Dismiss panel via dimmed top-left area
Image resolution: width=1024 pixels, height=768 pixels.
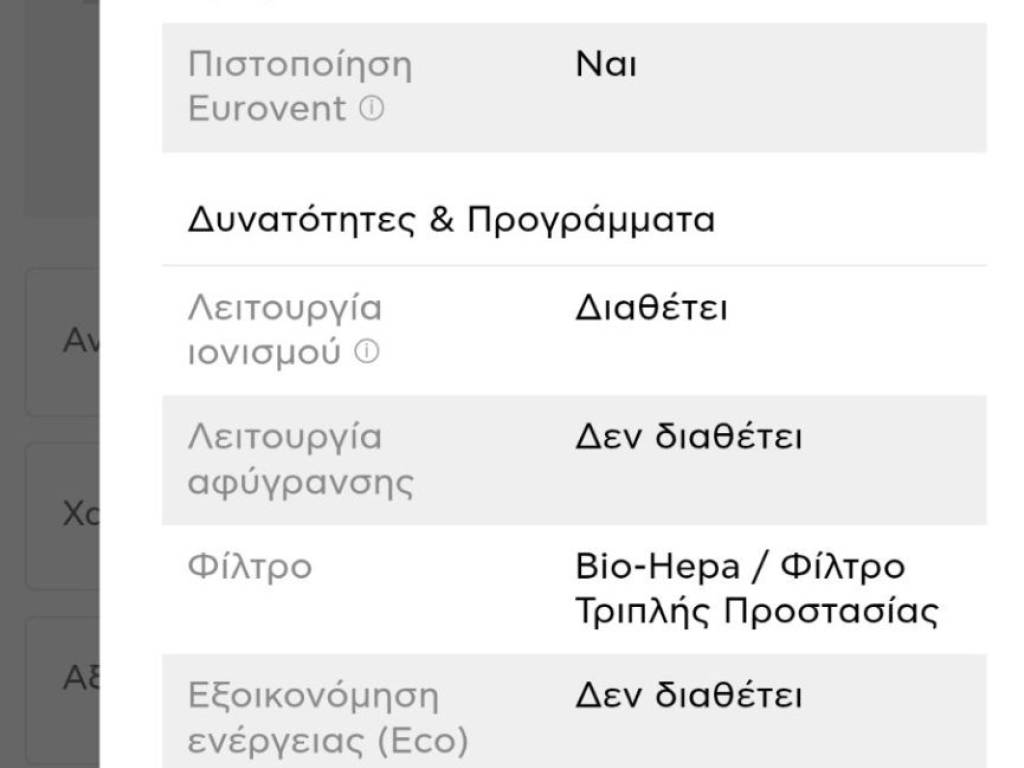coord(48,100)
